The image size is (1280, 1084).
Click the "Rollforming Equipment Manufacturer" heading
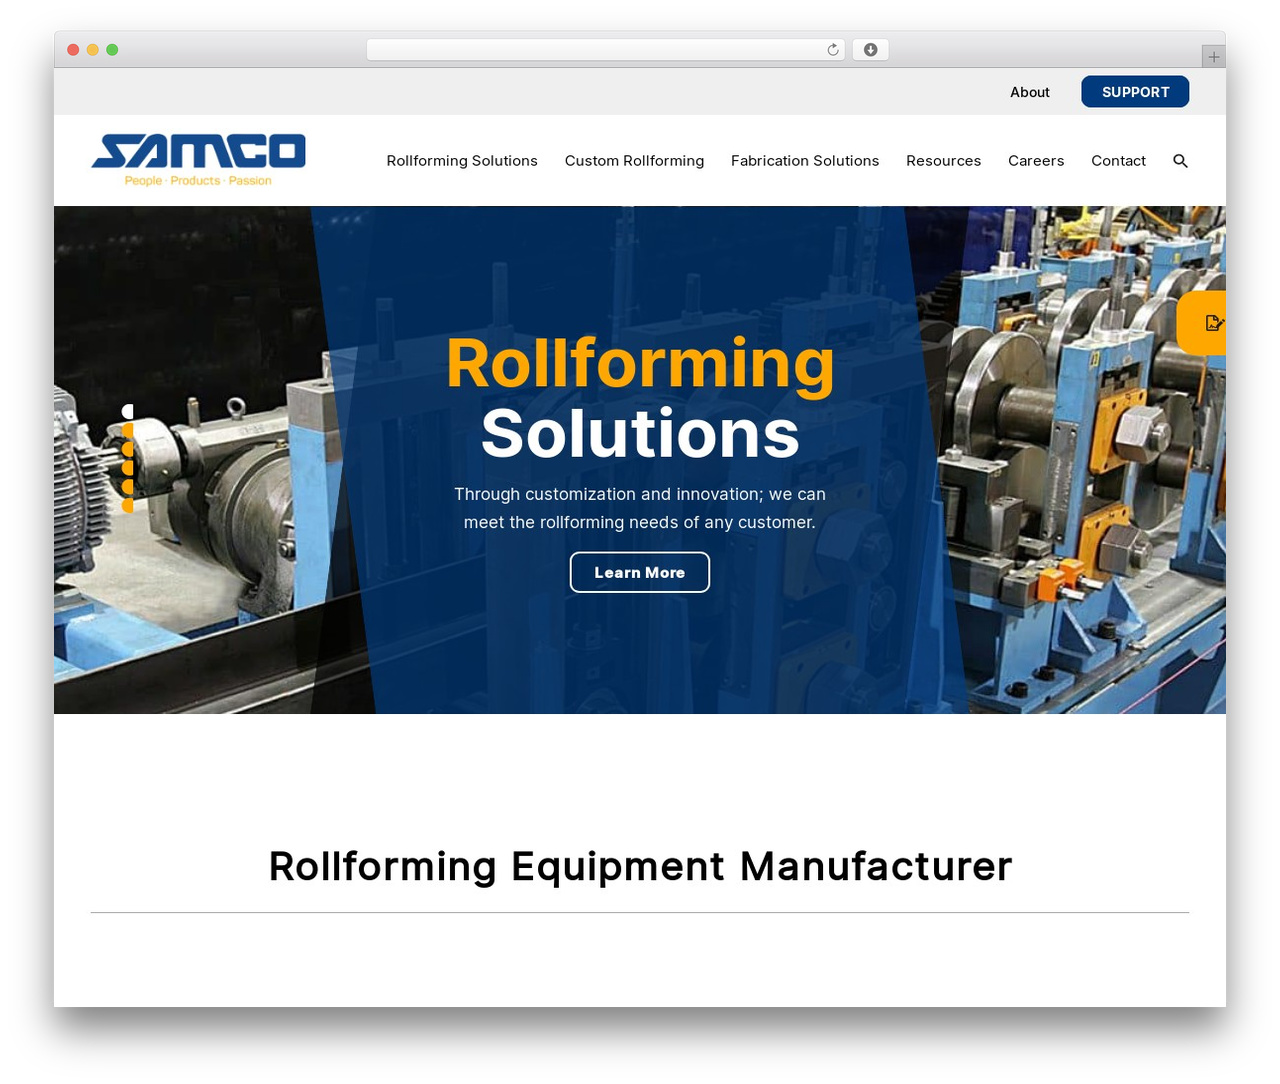coord(640,866)
